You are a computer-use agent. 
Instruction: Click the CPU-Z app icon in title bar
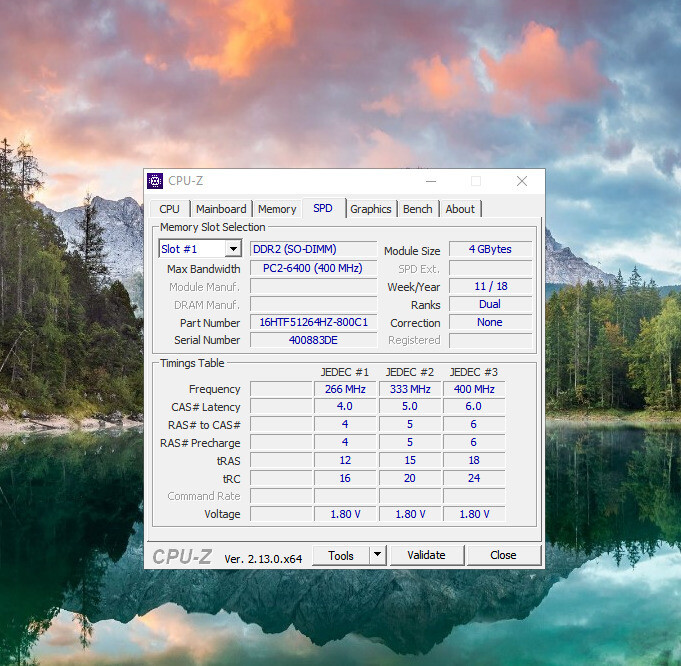tap(155, 181)
